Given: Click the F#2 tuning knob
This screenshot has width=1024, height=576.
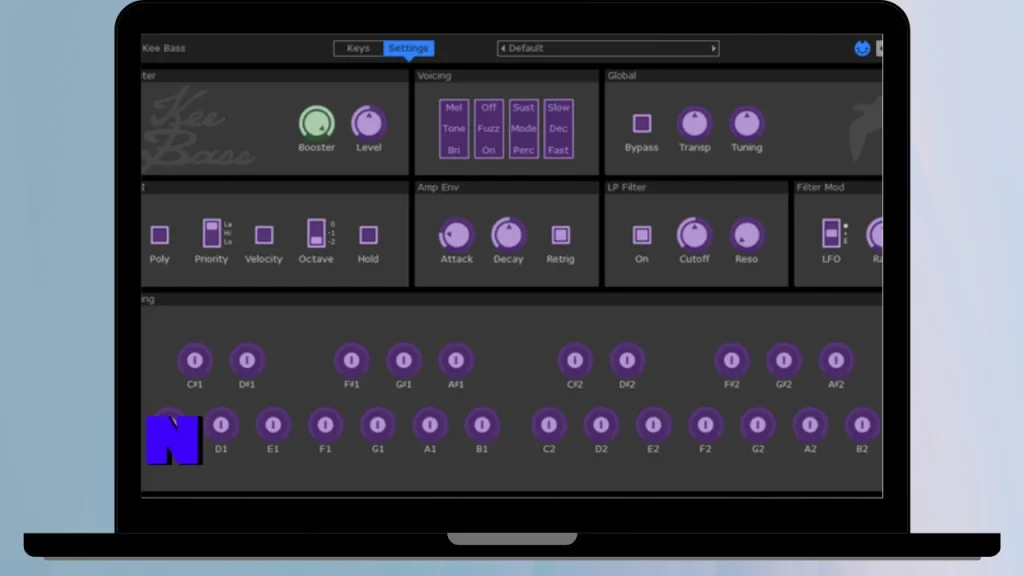Looking at the screenshot, I should point(731,360).
